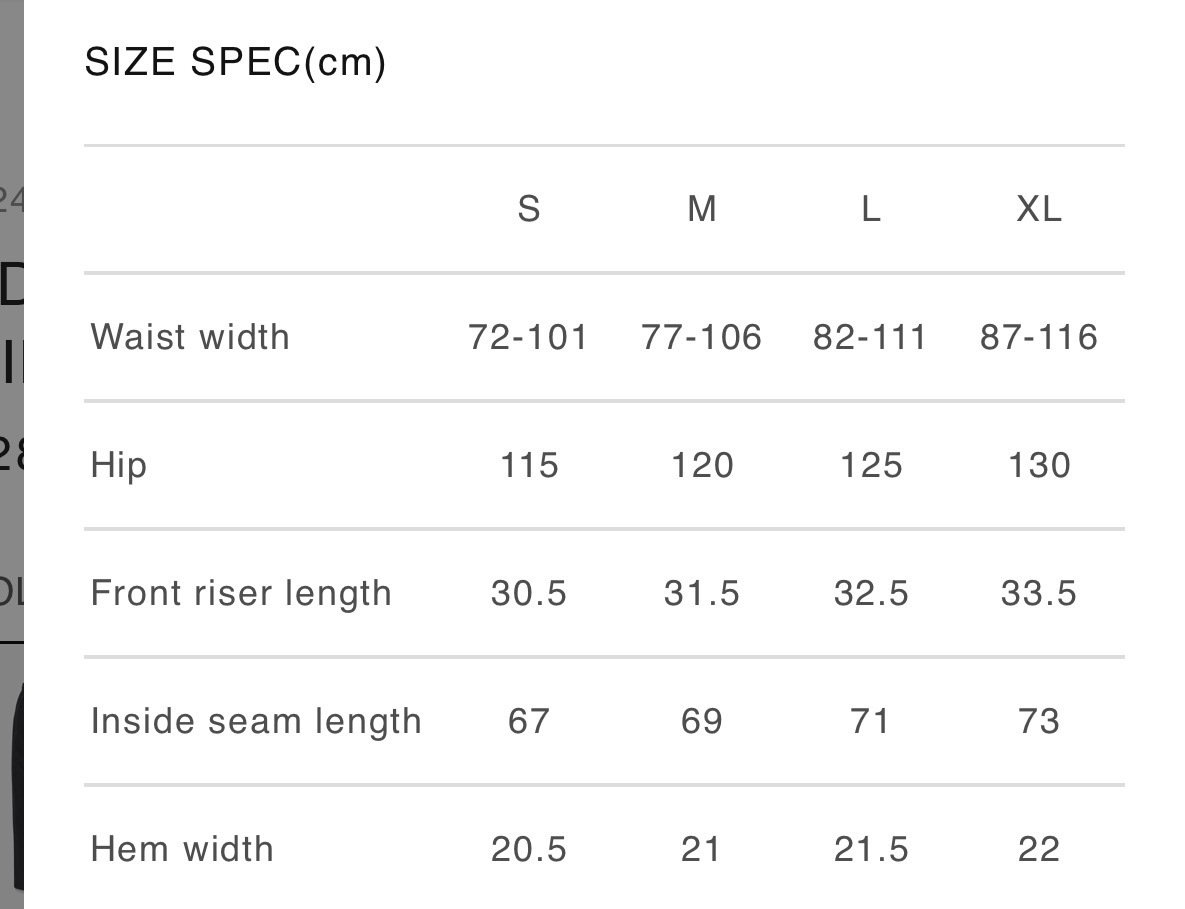The height and width of the screenshot is (909, 1185).
Task: Click inside seam value 69
Action: [x=701, y=721]
